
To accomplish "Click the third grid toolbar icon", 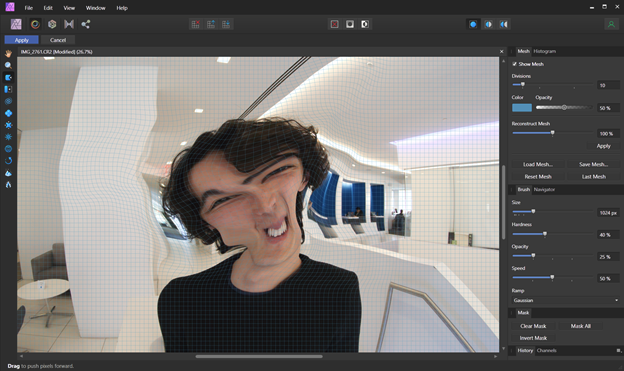I will tap(226, 24).
